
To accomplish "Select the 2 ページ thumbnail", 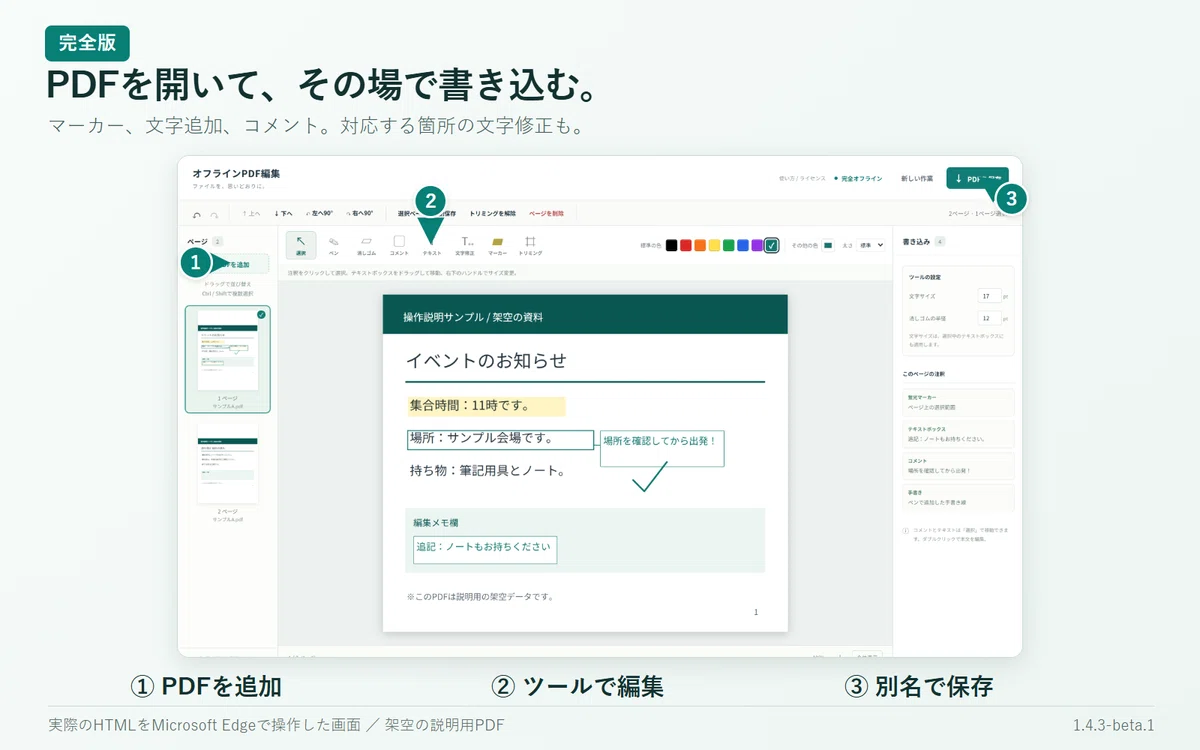I will click(x=228, y=473).
